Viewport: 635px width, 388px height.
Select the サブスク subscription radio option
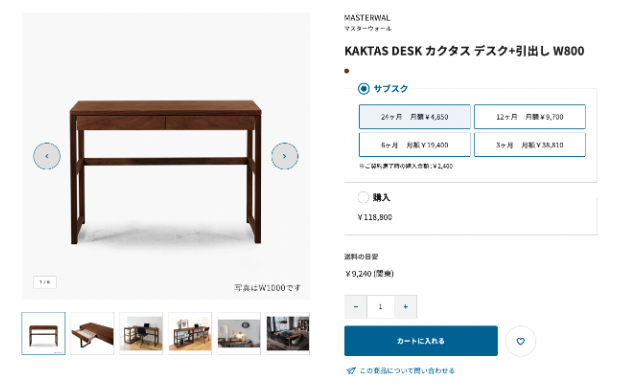(364, 89)
